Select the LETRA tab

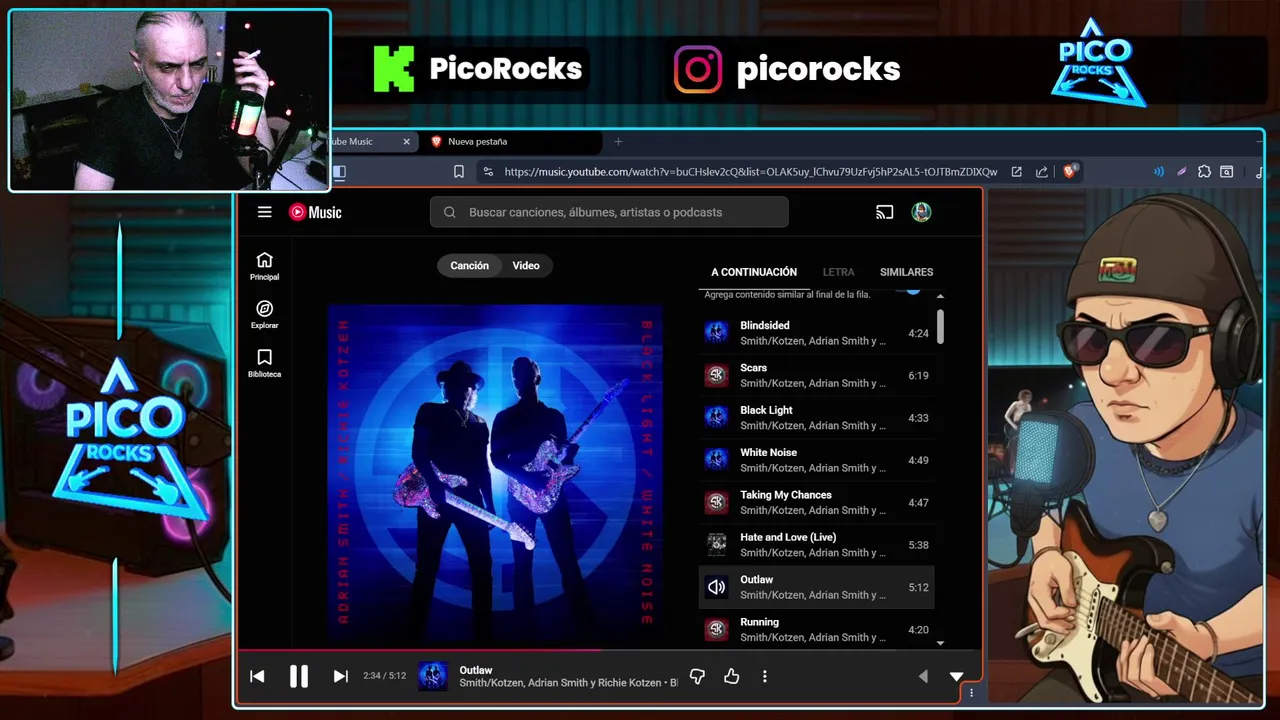(x=838, y=272)
